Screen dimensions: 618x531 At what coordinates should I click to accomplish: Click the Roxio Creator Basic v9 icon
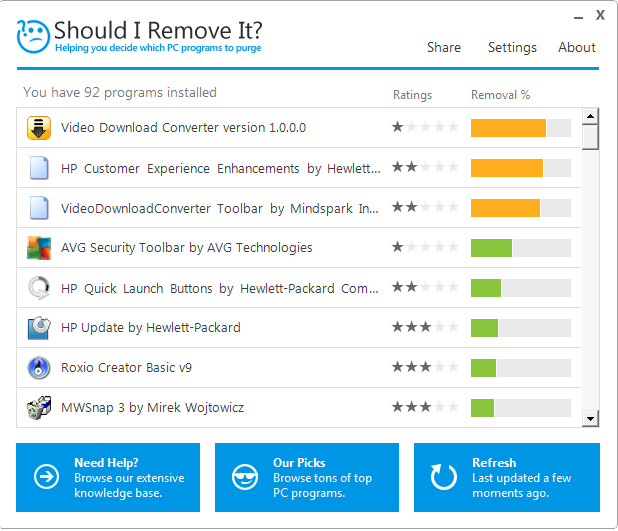[39, 368]
